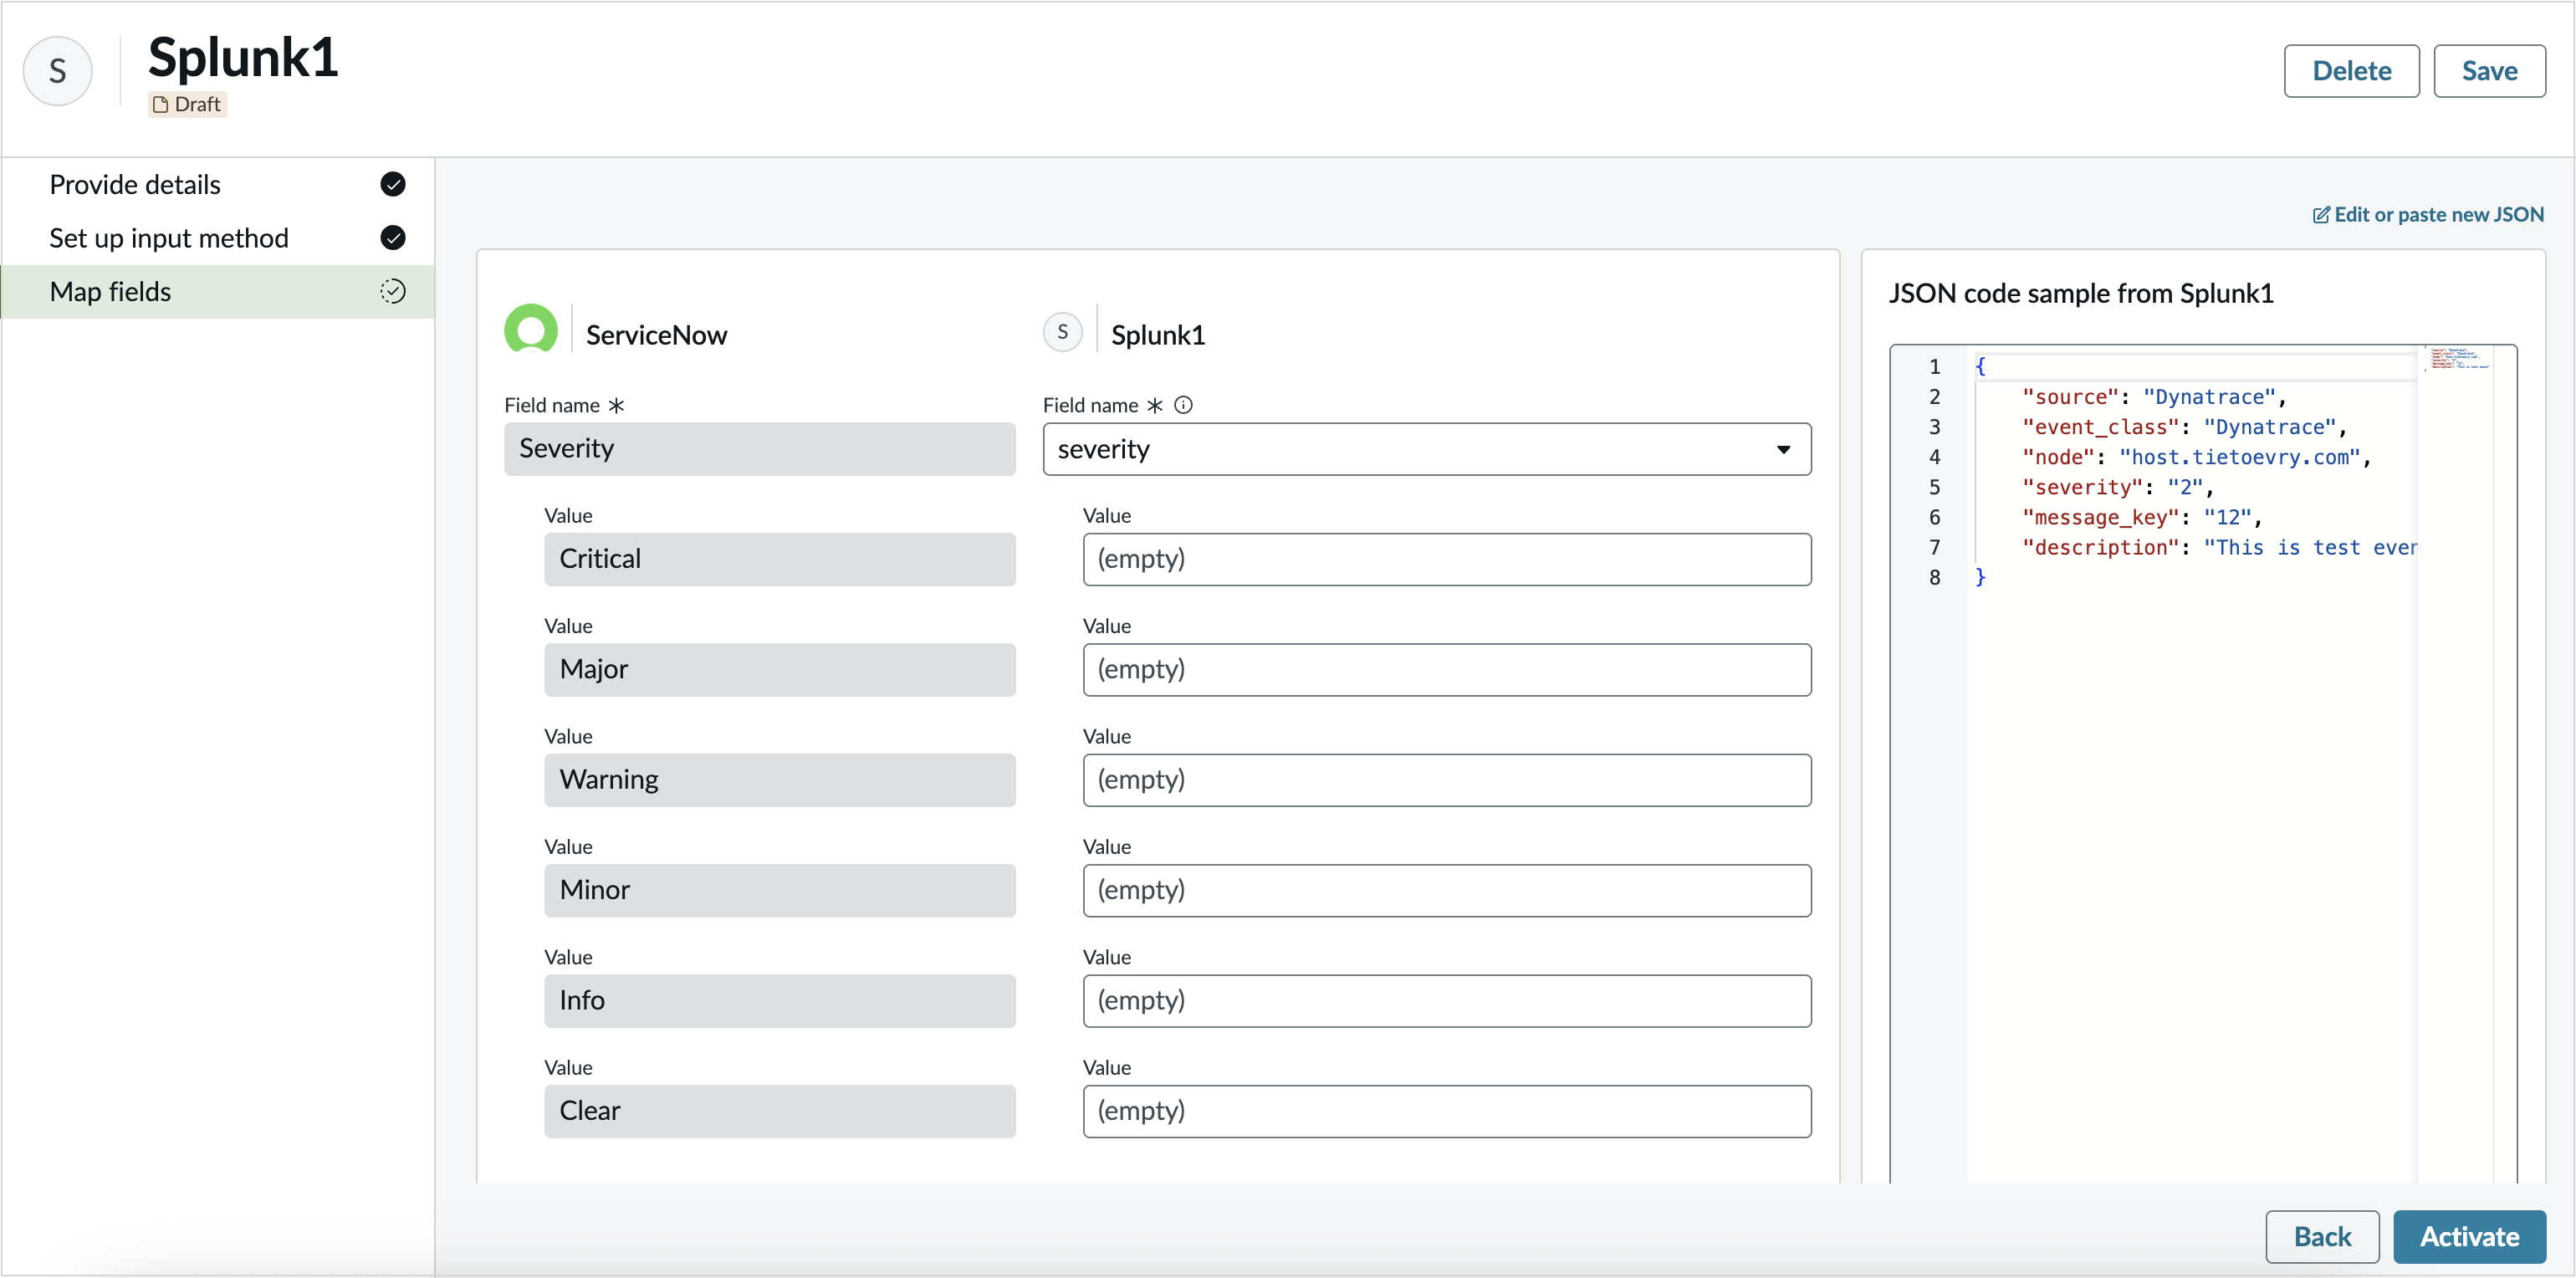Click the Provide details completed checkmark icon
This screenshot has width=2576, height=1278.
393,184
